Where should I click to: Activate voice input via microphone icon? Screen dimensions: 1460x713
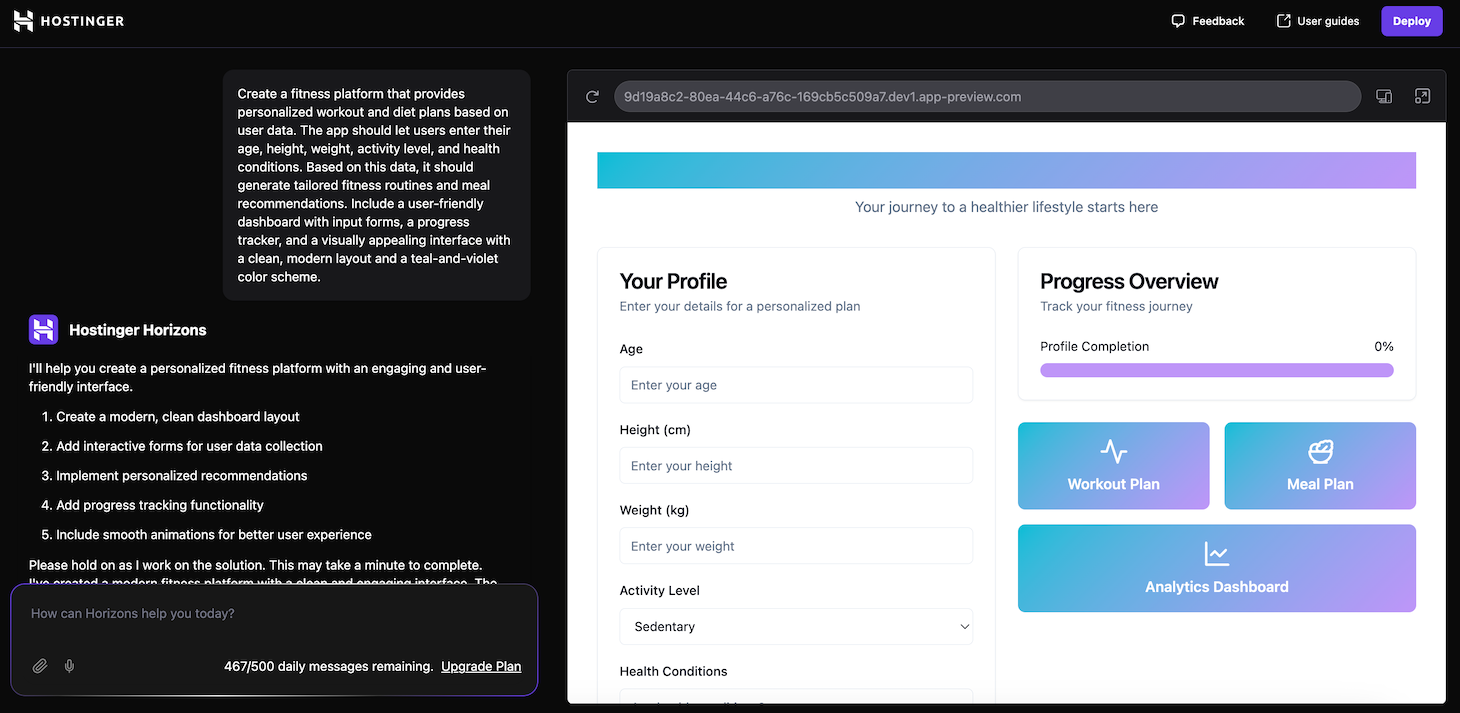(x=68, y=665)
